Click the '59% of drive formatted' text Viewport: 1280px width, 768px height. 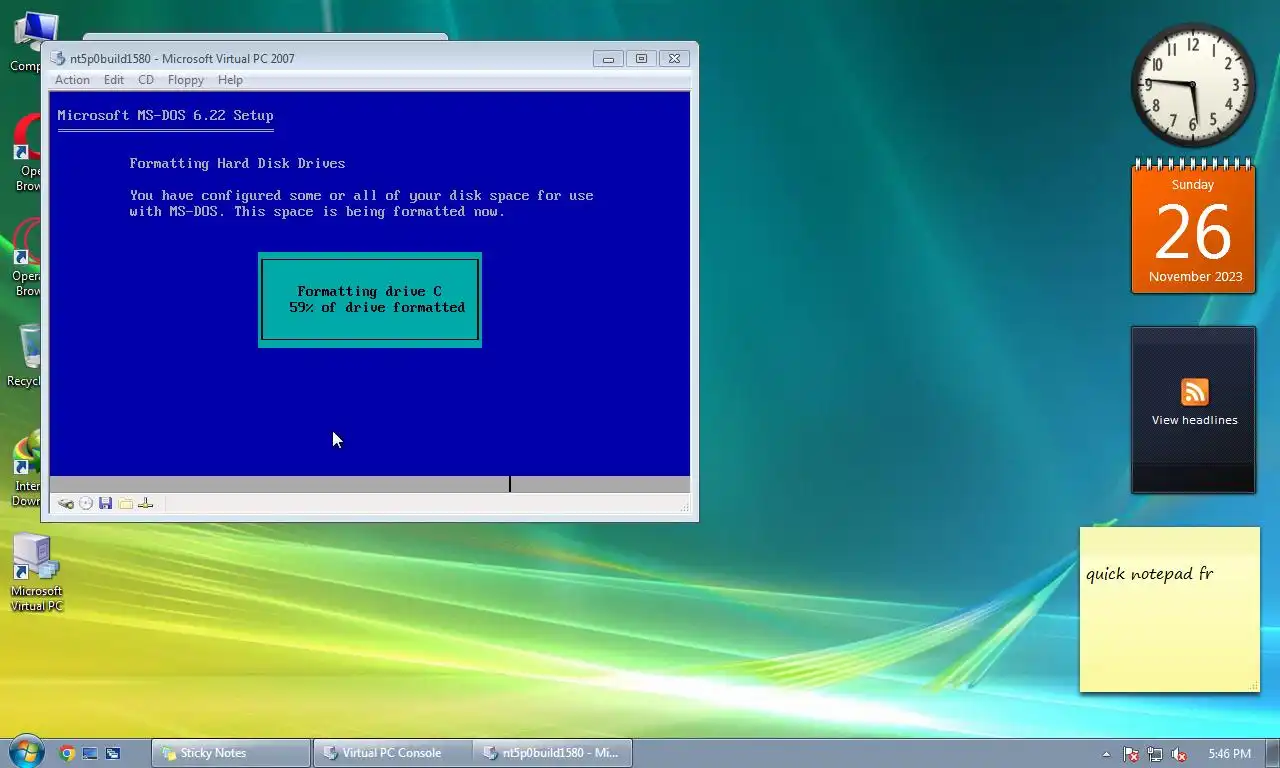[x=377, y=307]
